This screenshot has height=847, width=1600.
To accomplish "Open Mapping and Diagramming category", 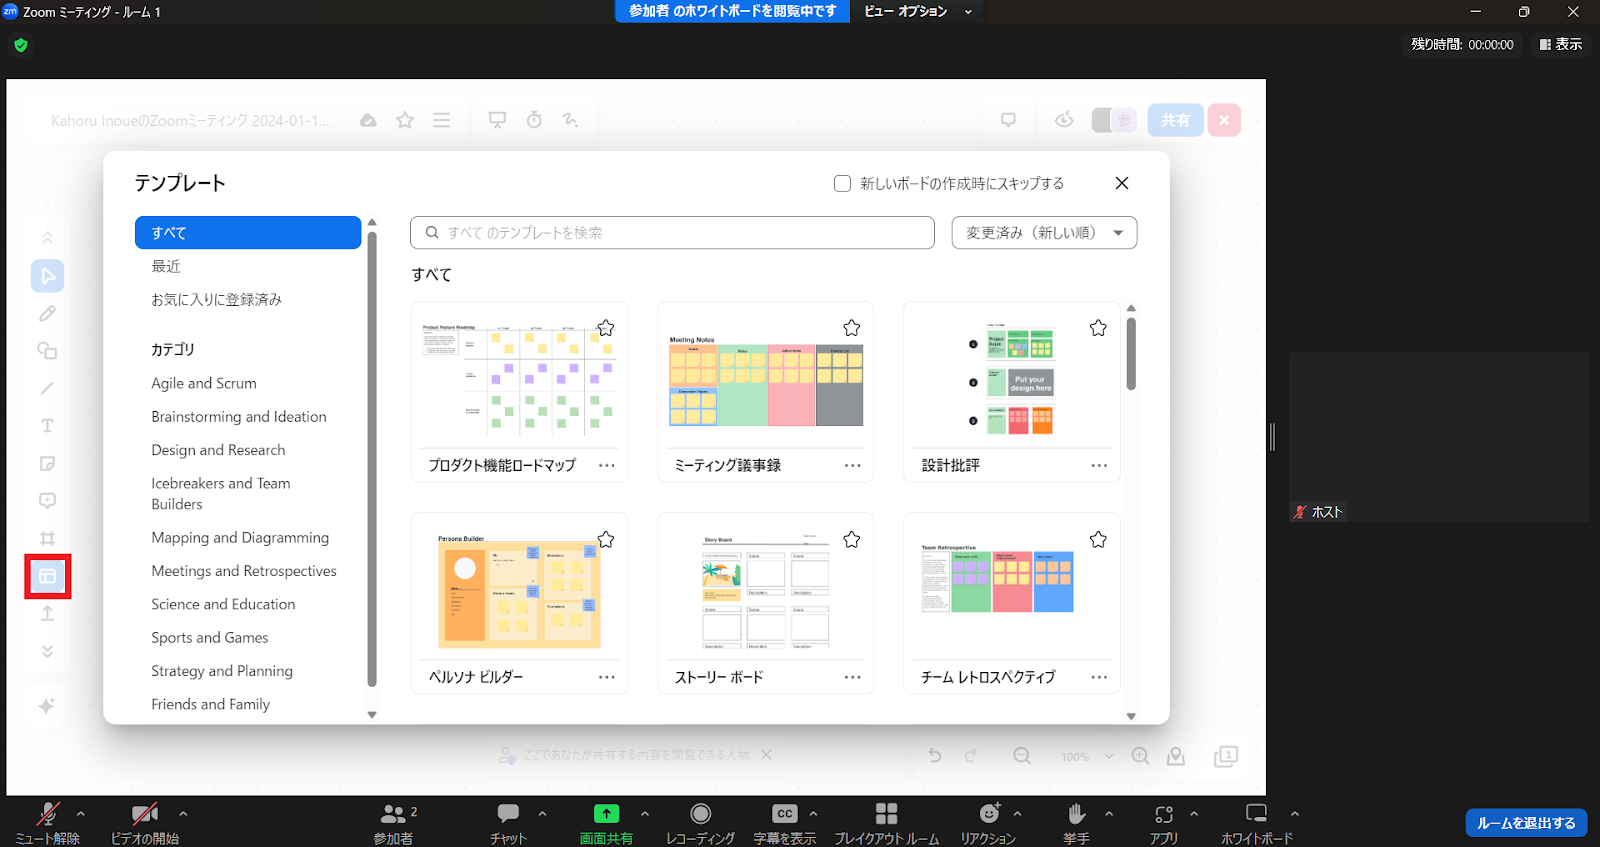I will tap(240, 538).
